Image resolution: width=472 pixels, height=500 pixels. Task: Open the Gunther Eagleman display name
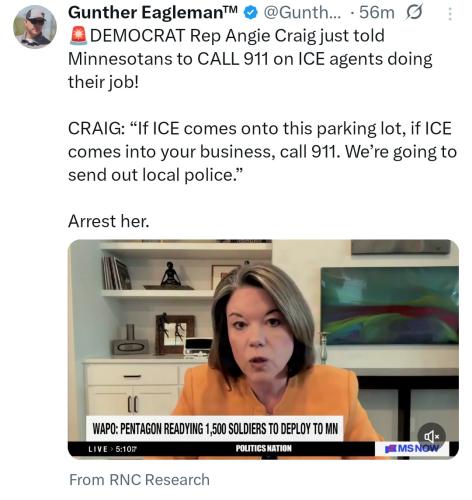click(153, 13)
